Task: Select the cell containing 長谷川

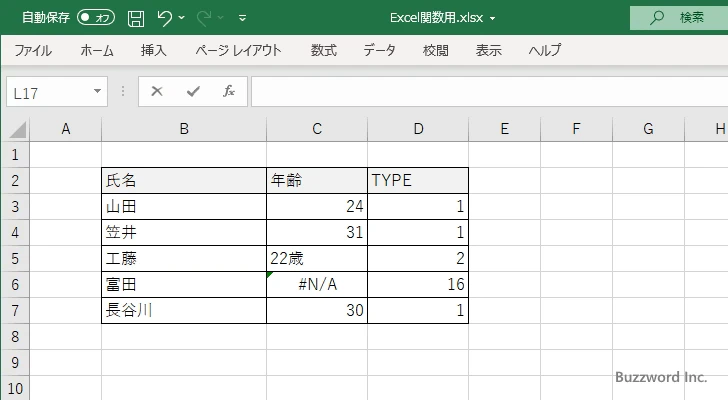Action: [x=184, y=310]
